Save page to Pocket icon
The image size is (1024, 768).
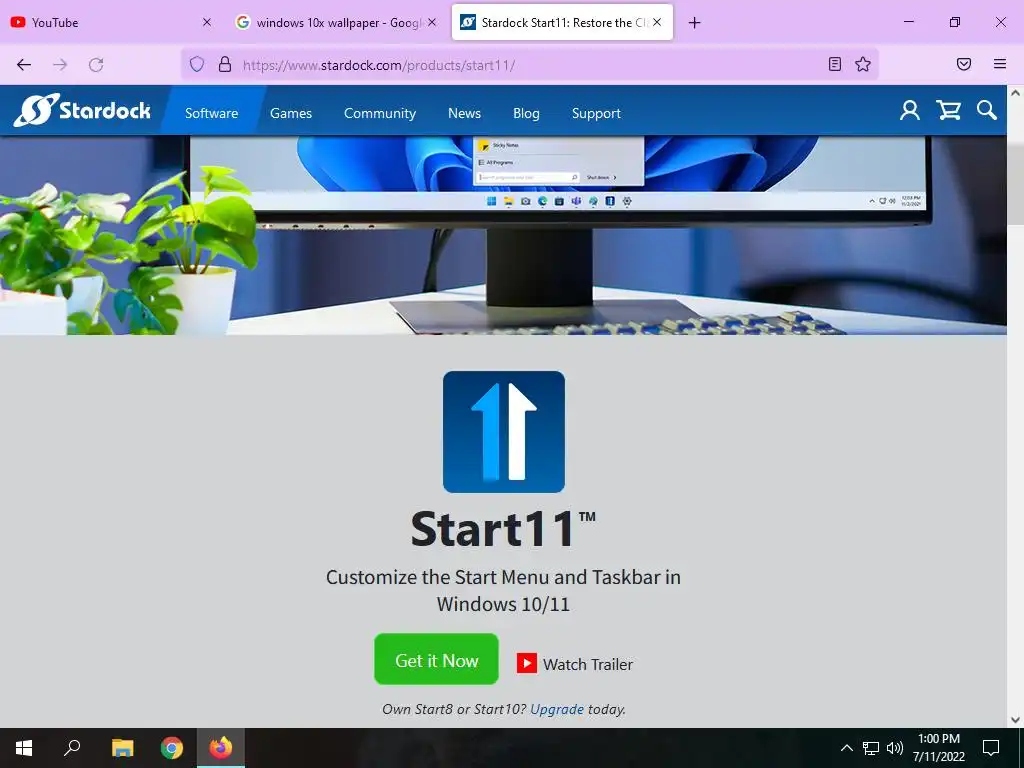pos(964,64)
